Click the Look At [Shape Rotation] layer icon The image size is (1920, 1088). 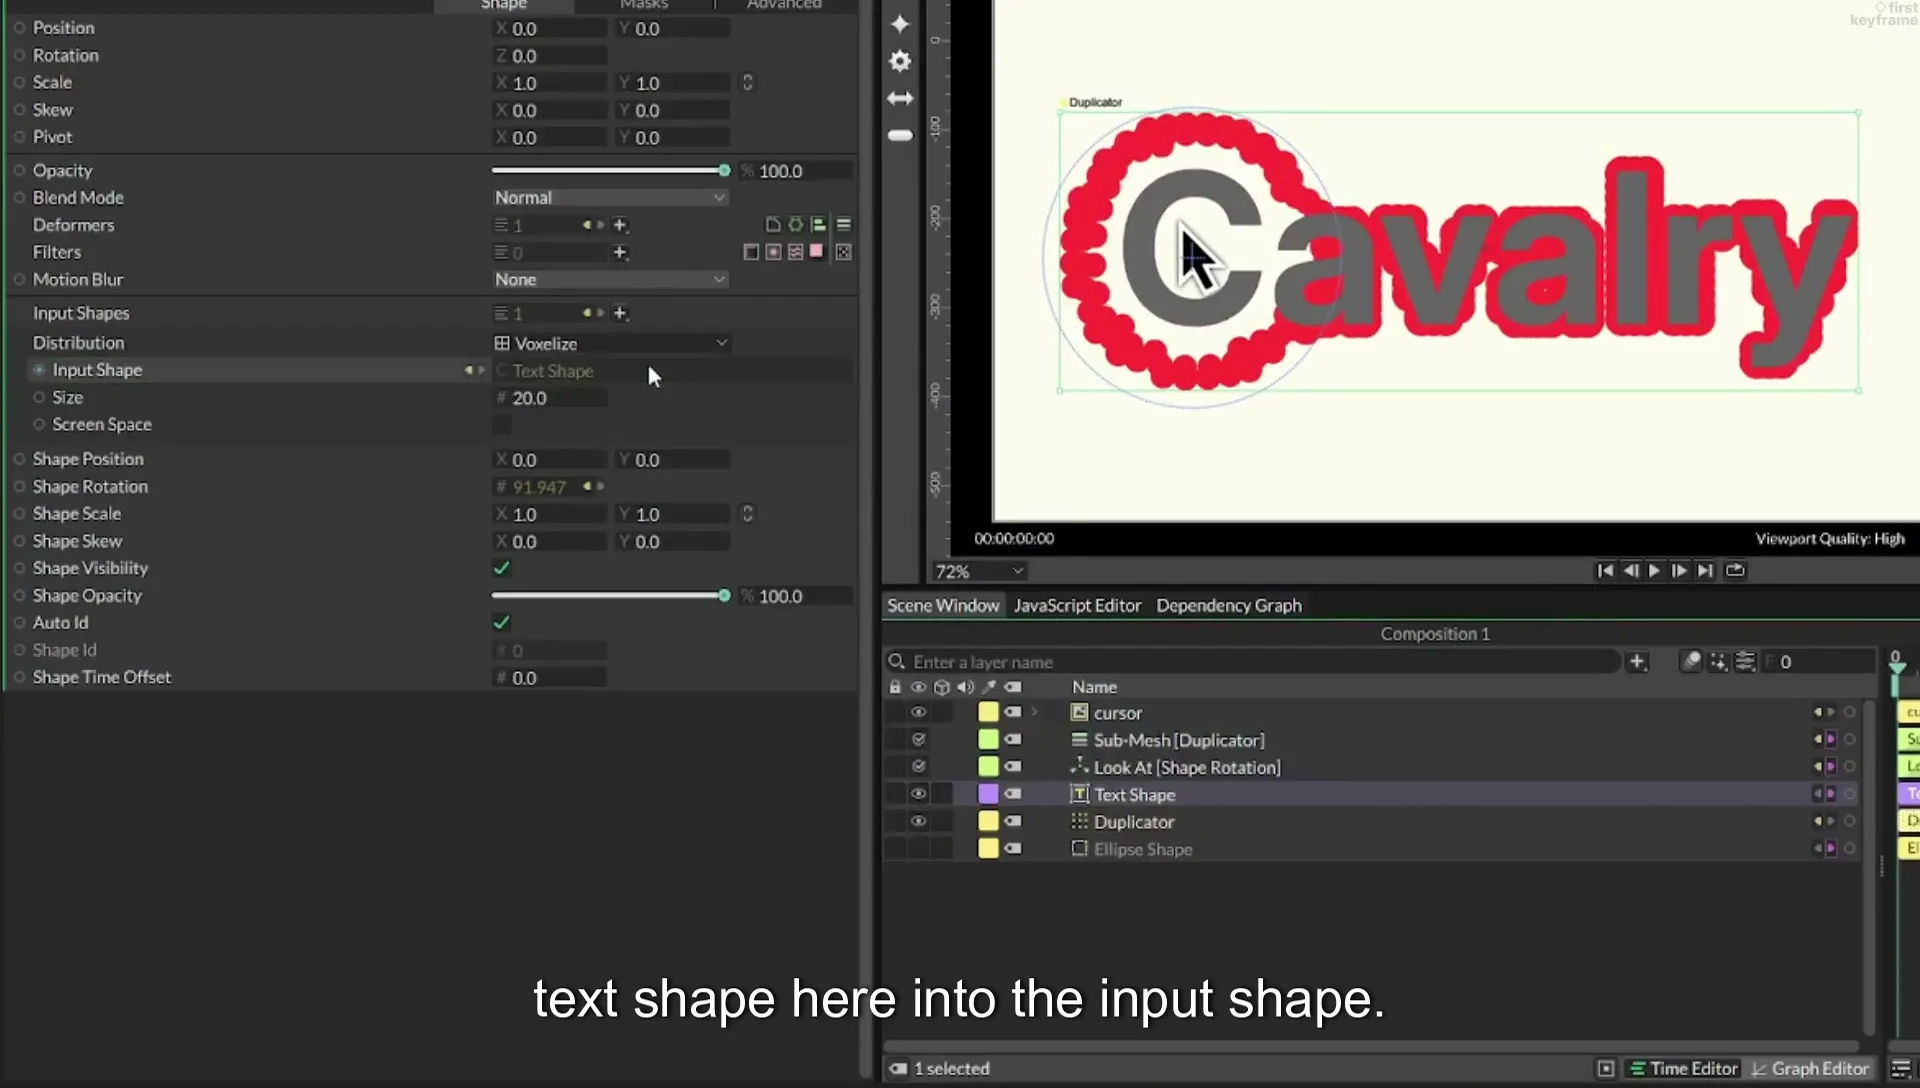point(1079,767)
